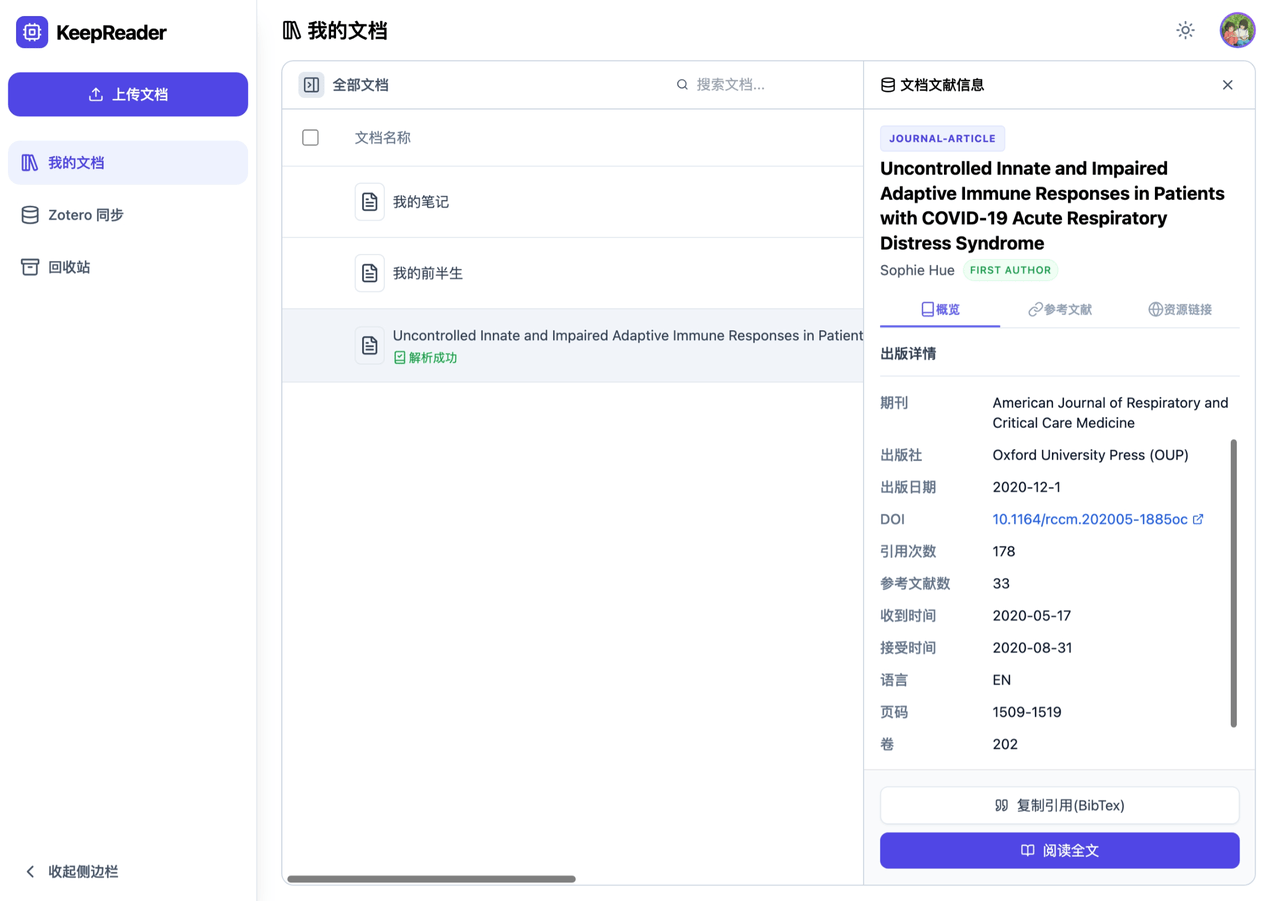Click the file icon beside 我的前半生

coord(369,273)
